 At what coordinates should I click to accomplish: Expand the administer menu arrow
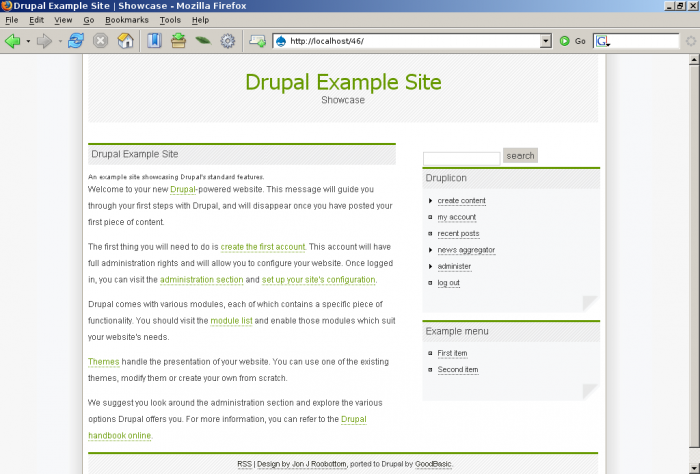coord(430,266)
